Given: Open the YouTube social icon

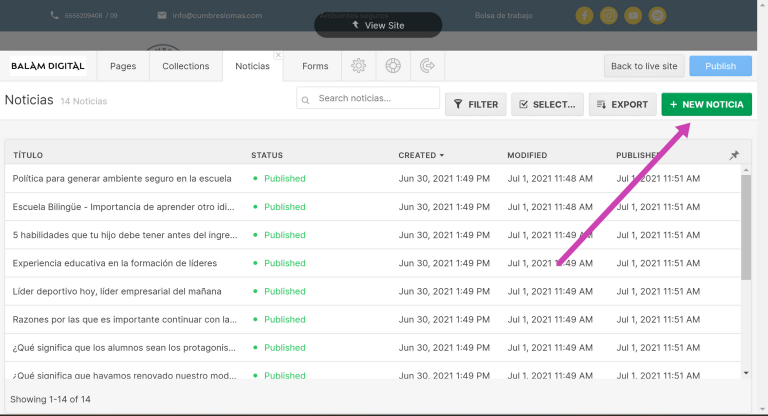Looking at the screenshot, I should coord(633,16).
